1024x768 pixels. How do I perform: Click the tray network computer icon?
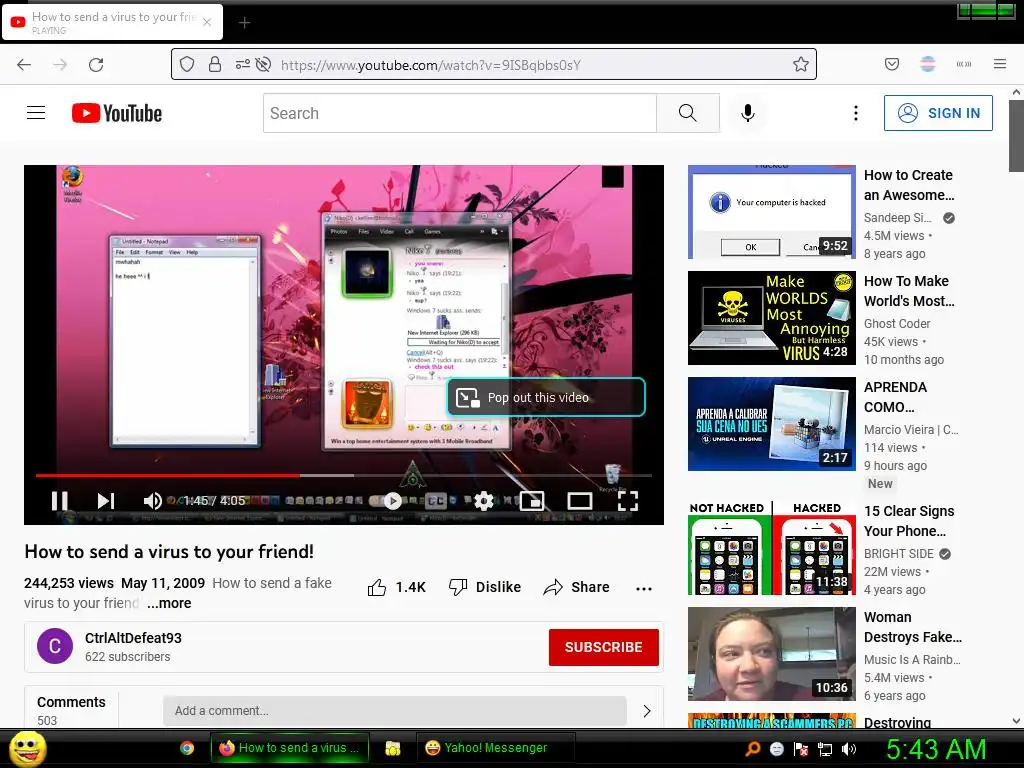tap(825, 749)
